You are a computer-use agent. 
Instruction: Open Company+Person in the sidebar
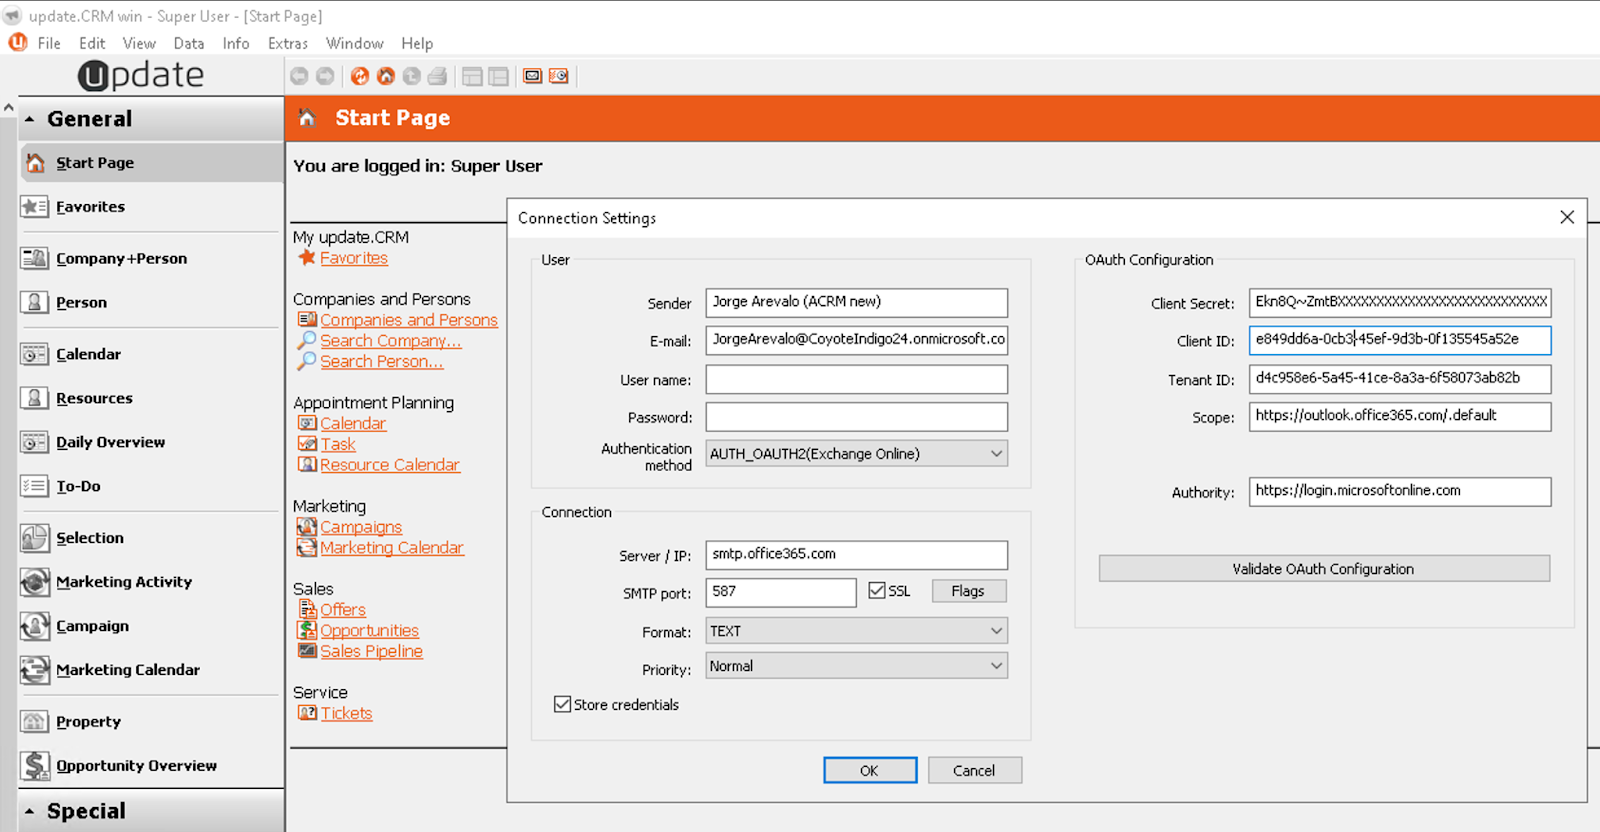tap(150, 258)
